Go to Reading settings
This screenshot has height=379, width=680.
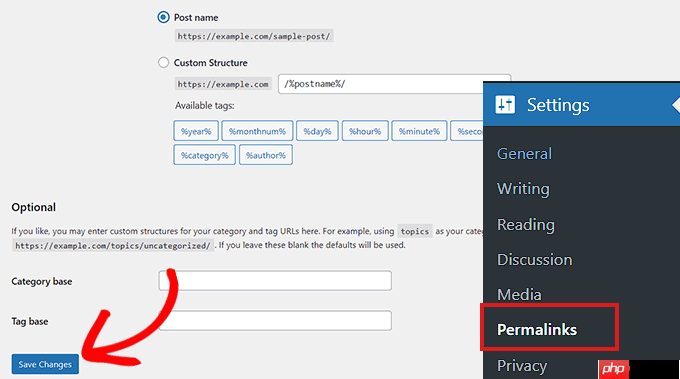pos(526,224)
